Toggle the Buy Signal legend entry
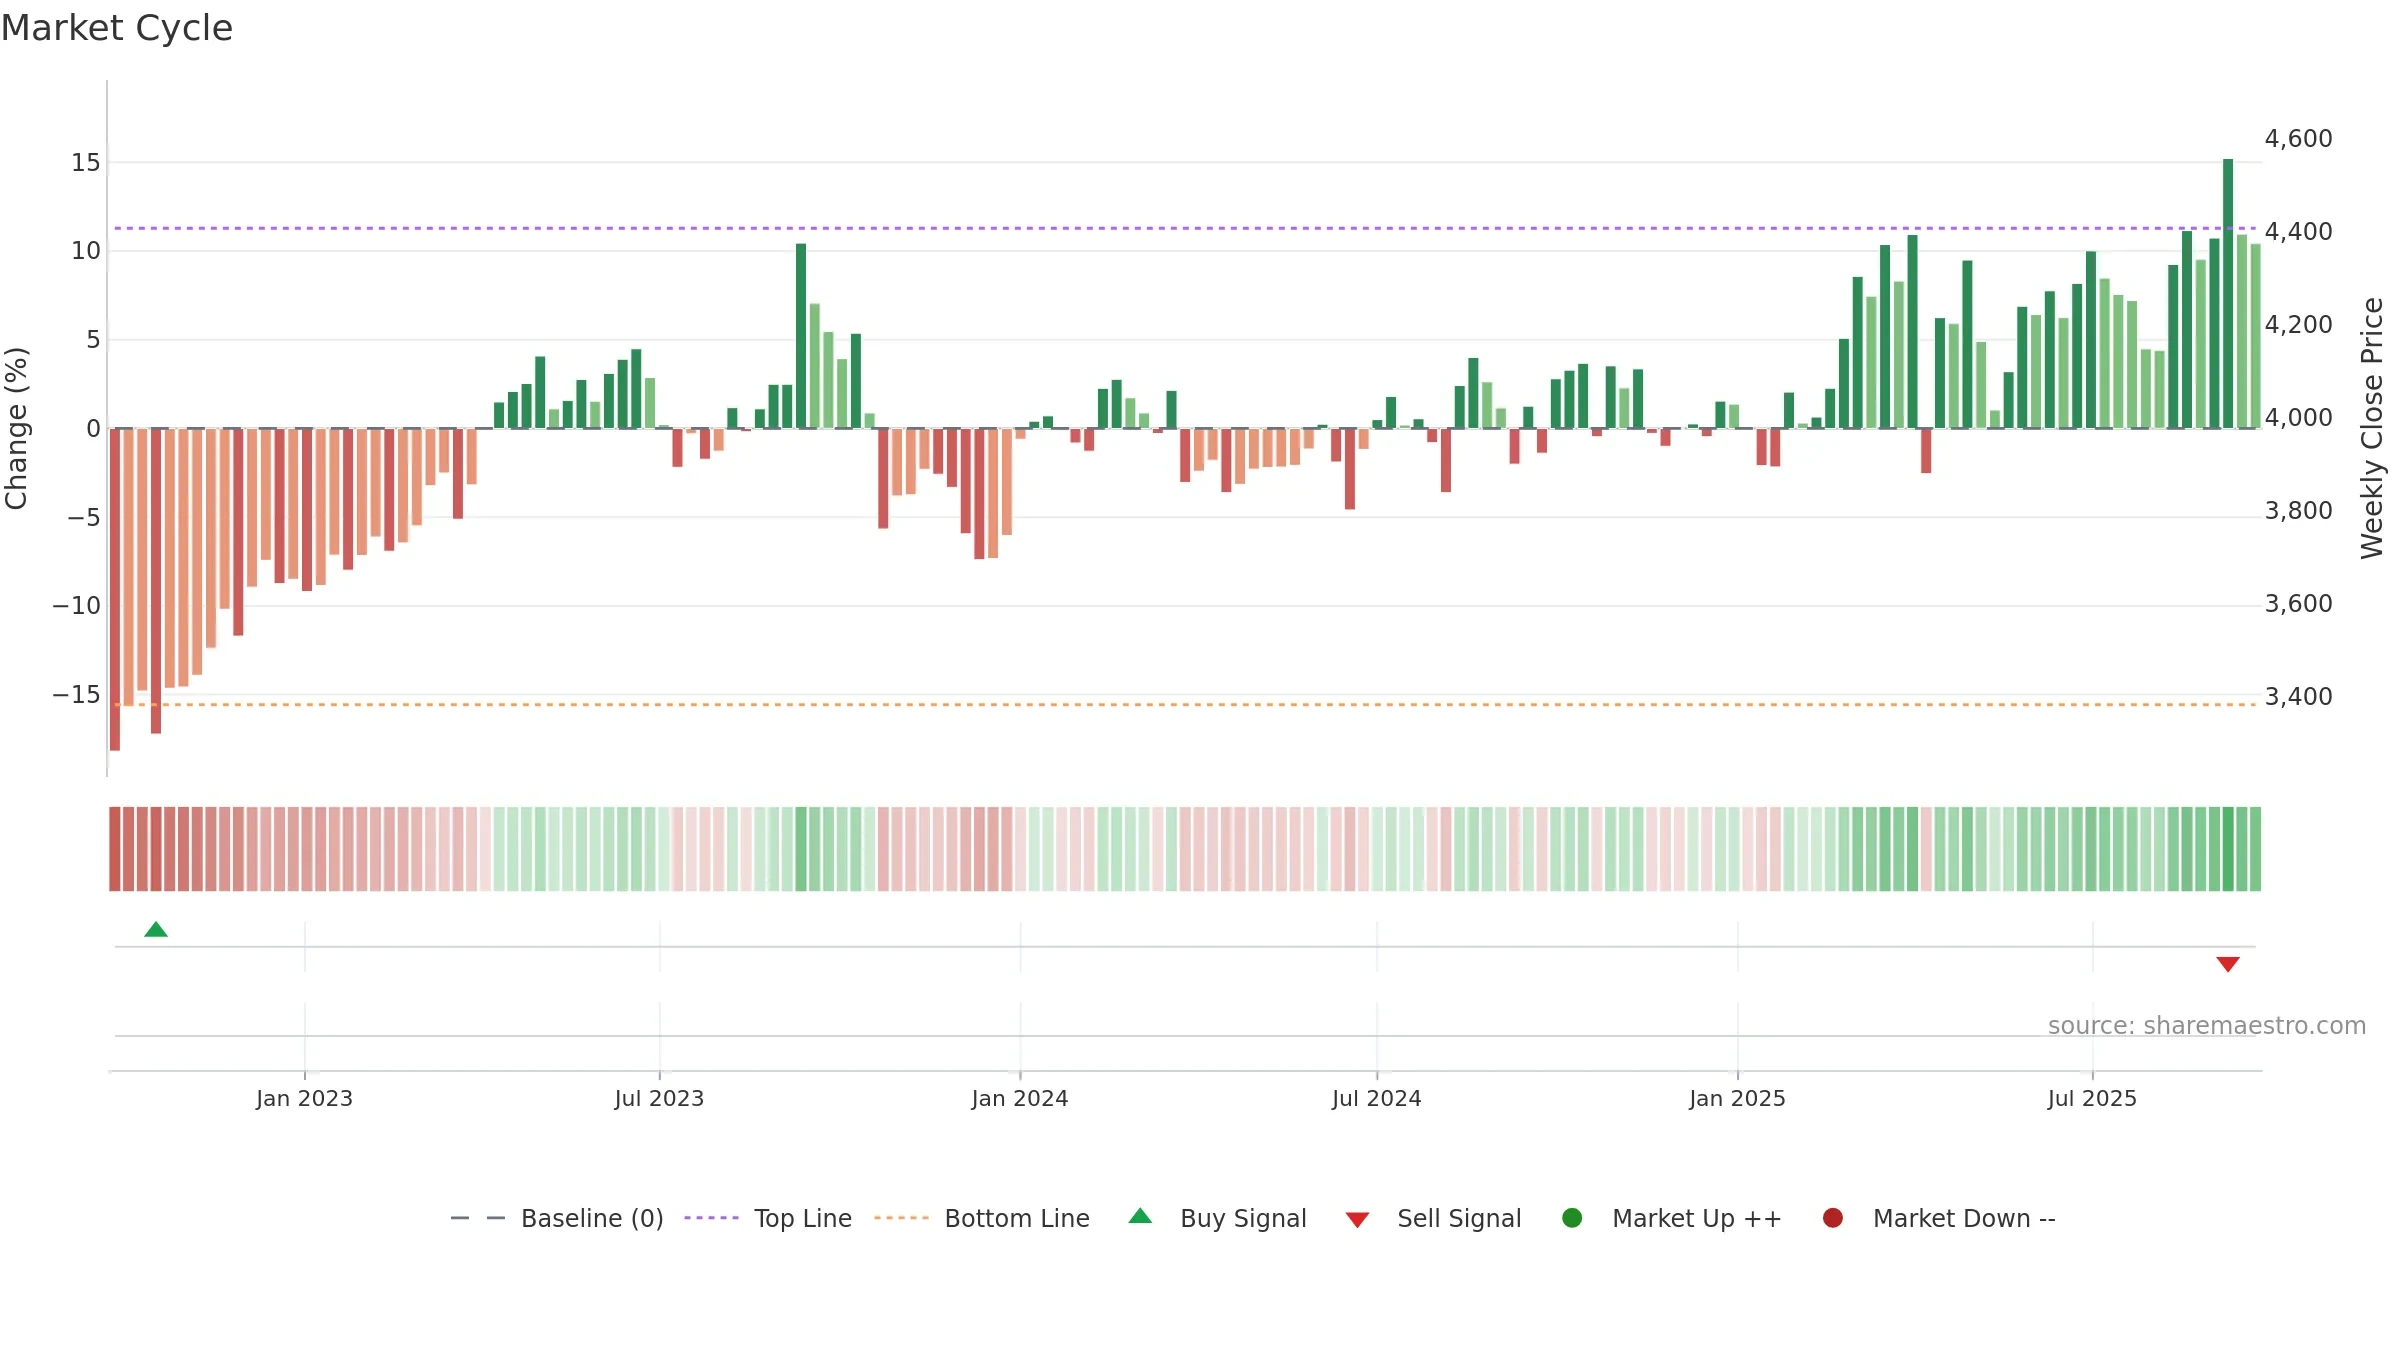 coord(1217,1218)
